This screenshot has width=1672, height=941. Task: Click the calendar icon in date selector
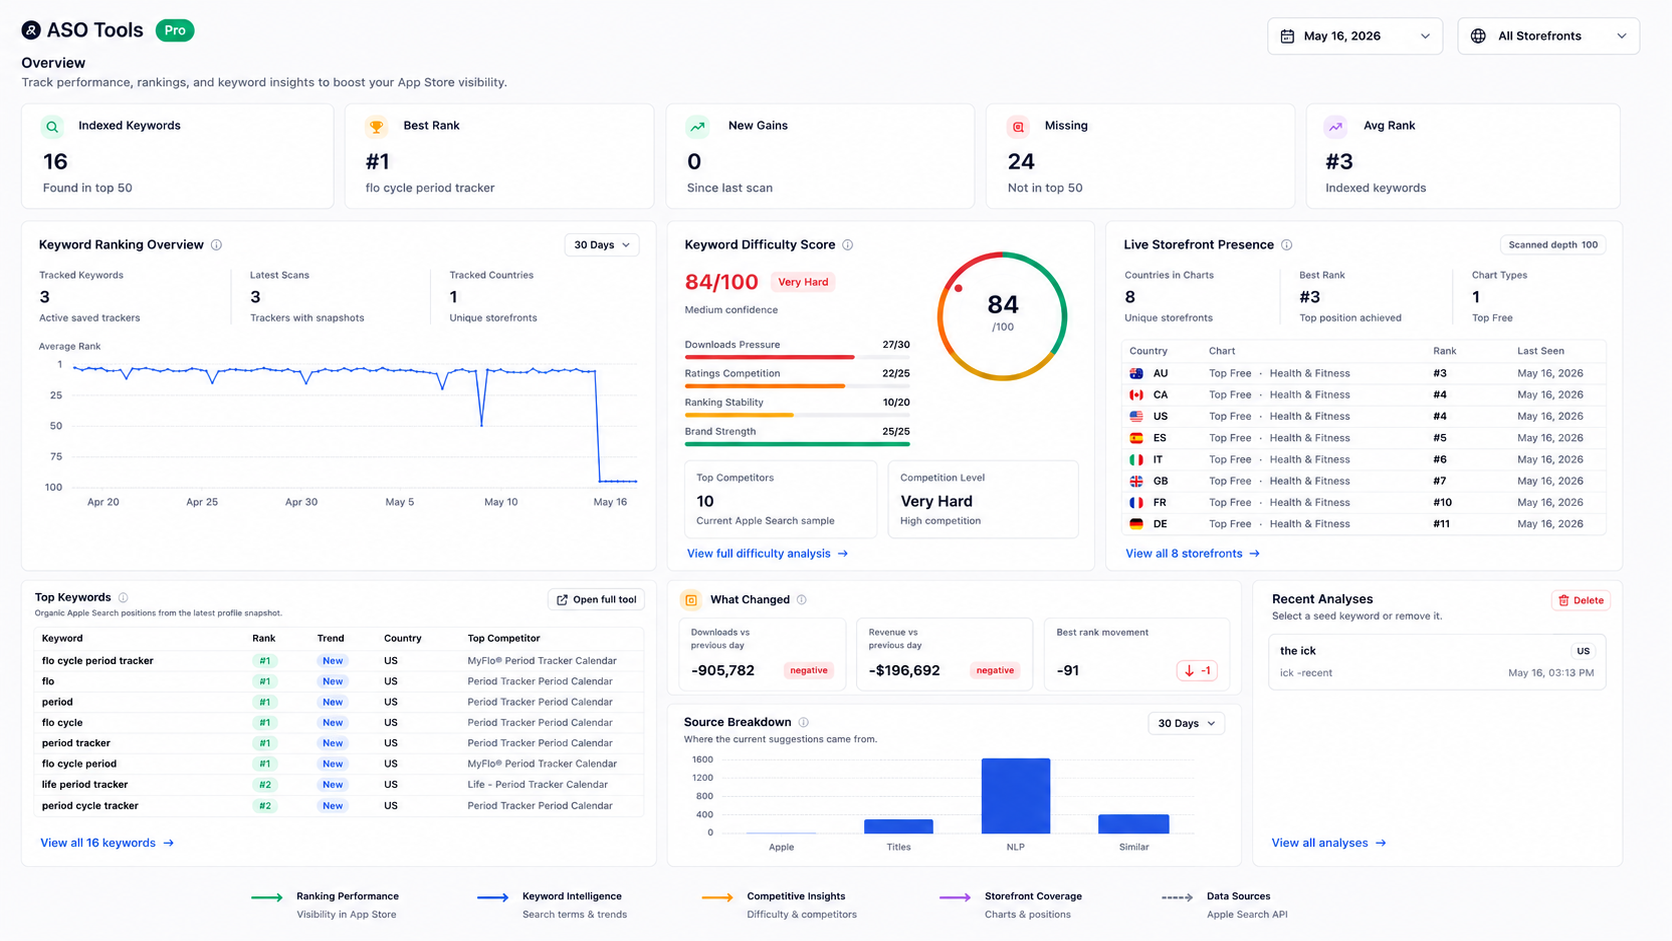tap(1288, 36)
